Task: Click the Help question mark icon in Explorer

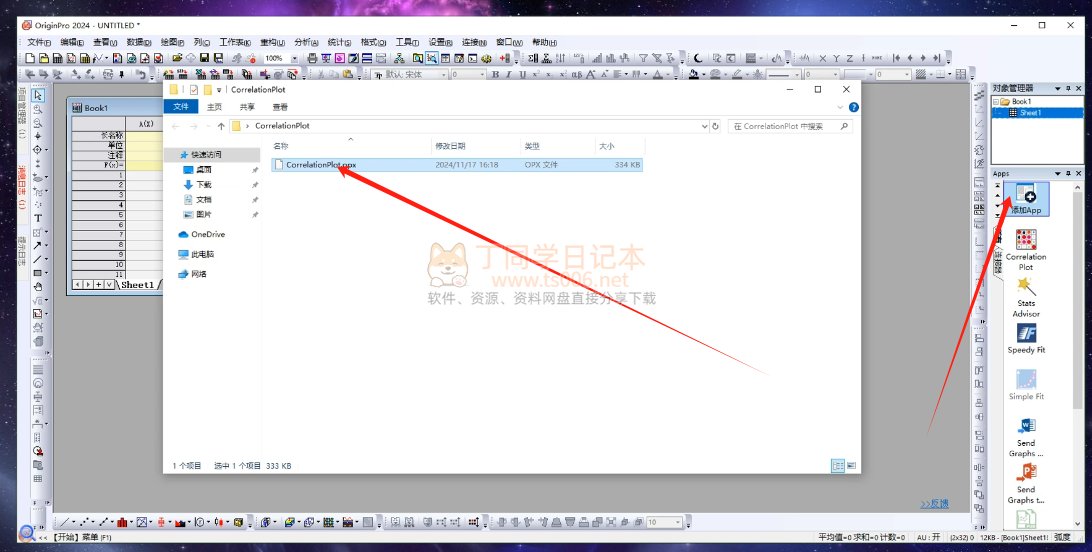Action: pyautogui.click(x=854, y=107)
